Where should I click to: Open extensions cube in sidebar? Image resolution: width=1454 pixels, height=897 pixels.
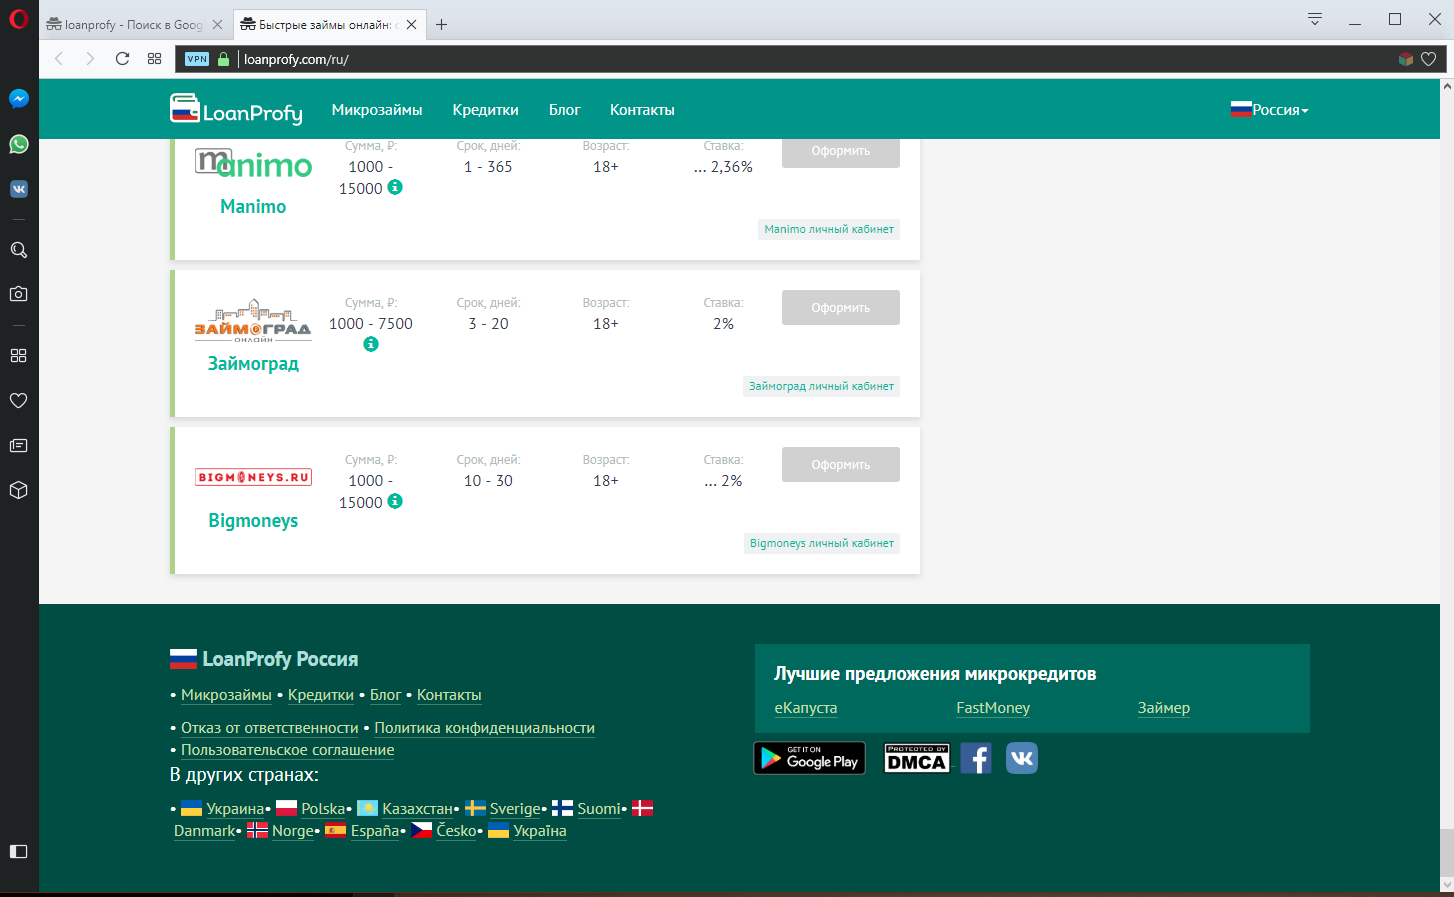pos(19,490)
